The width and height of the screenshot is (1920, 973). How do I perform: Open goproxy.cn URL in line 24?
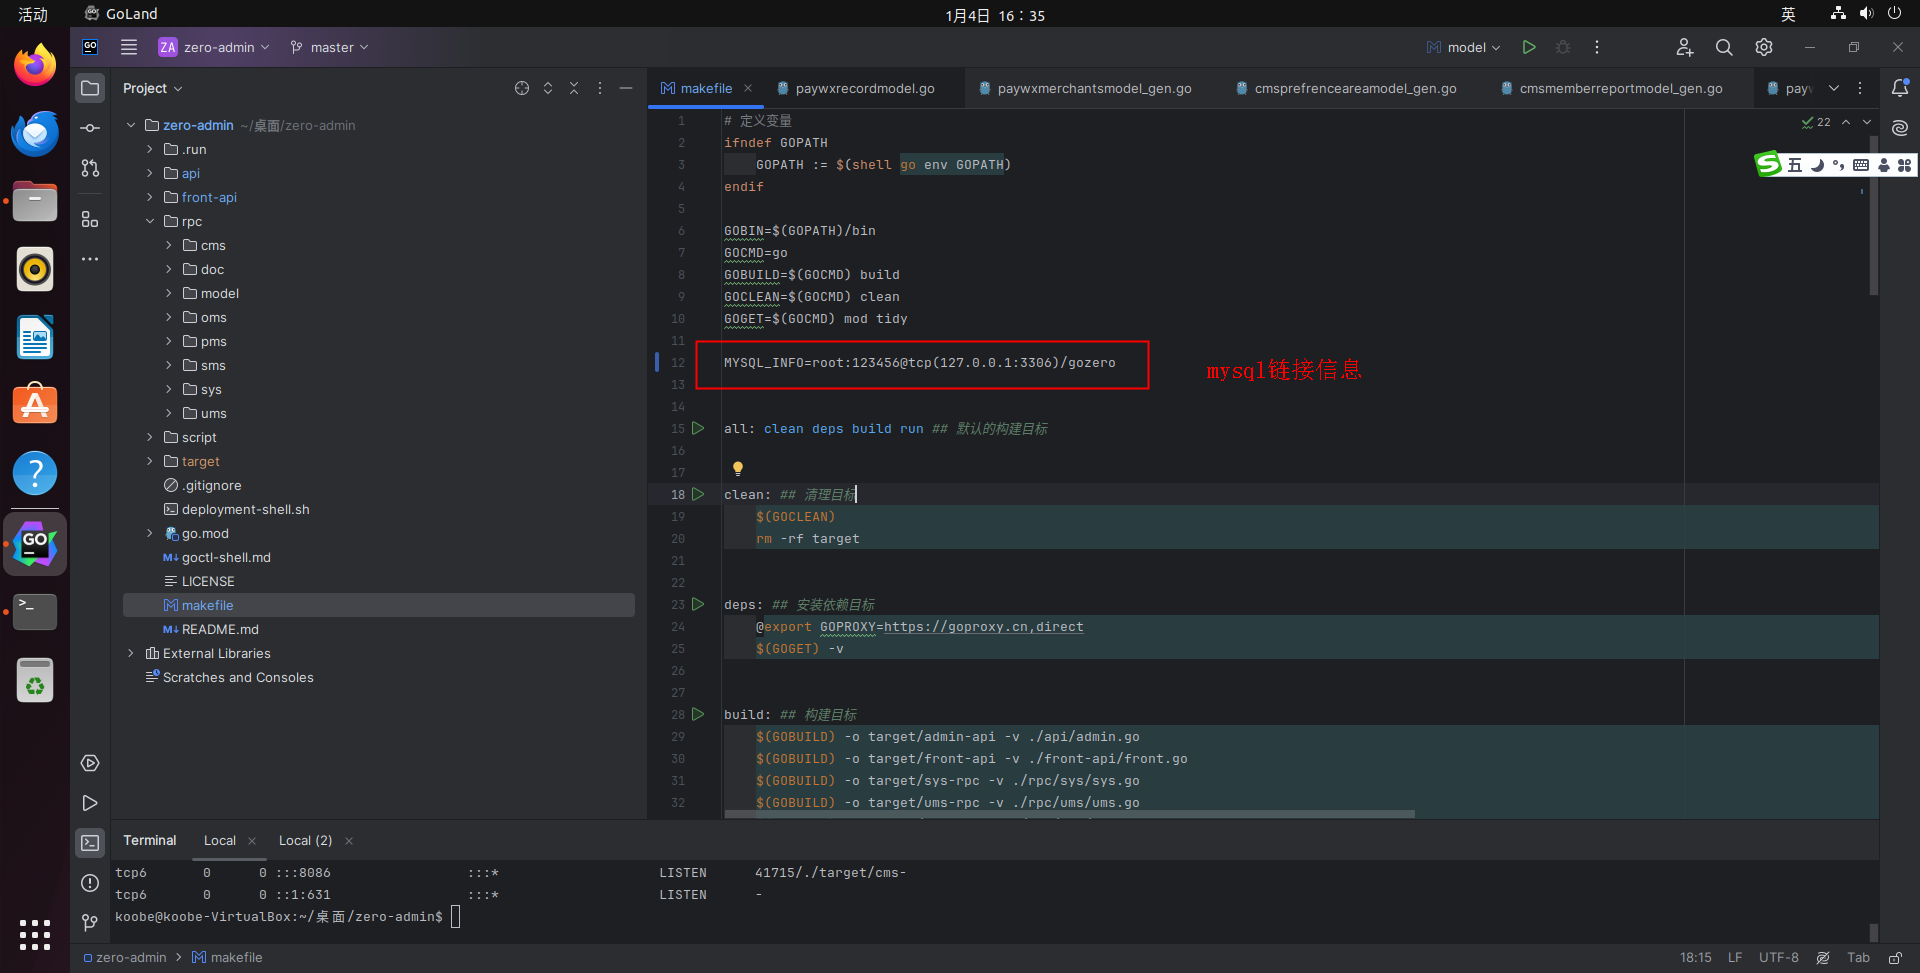click(983, 626)
